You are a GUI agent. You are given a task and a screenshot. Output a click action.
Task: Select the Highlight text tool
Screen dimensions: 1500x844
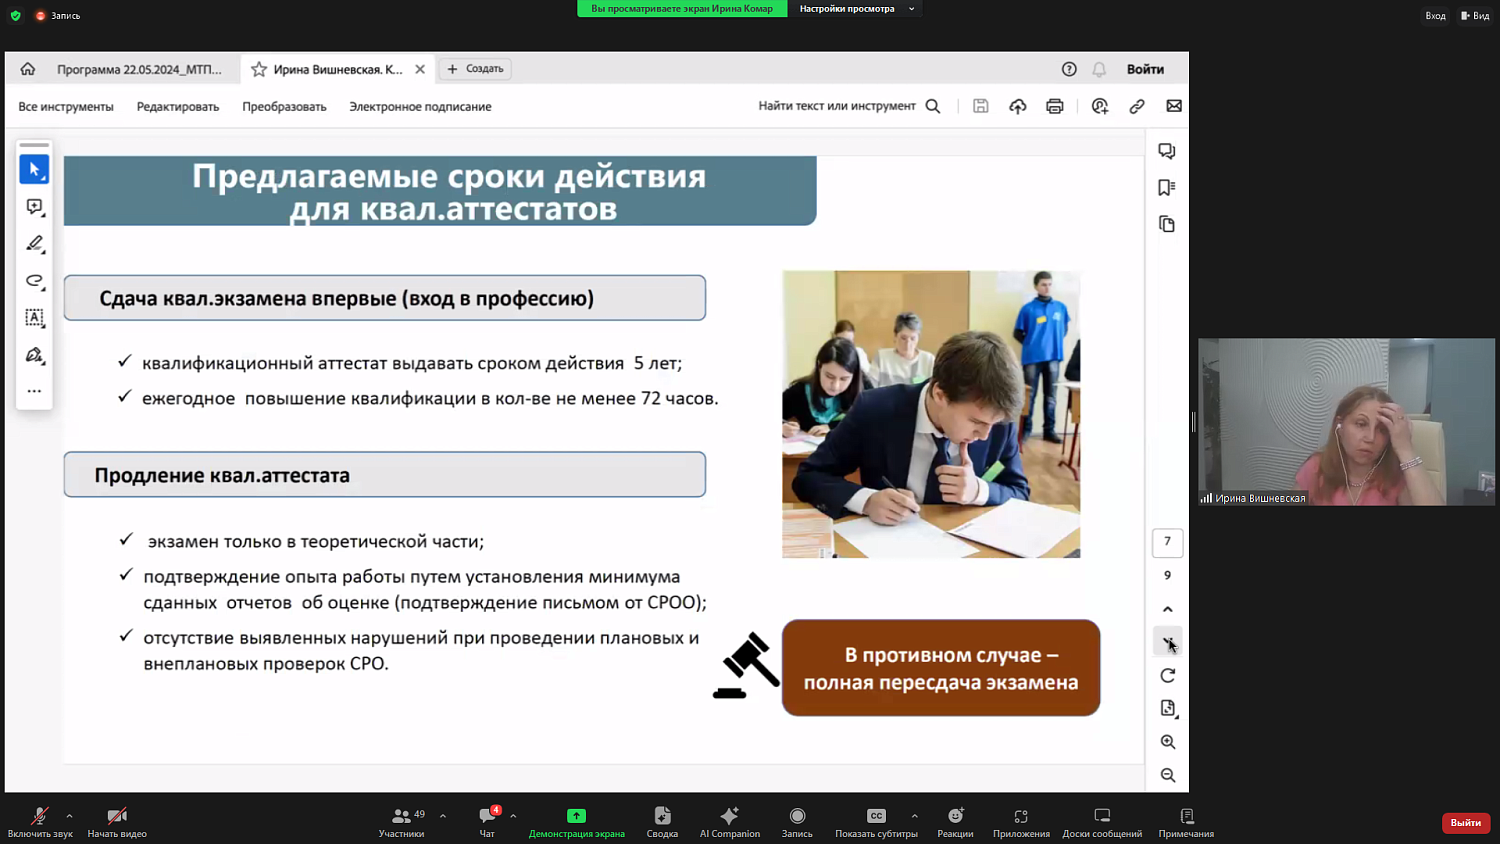[x=34, y=243]
